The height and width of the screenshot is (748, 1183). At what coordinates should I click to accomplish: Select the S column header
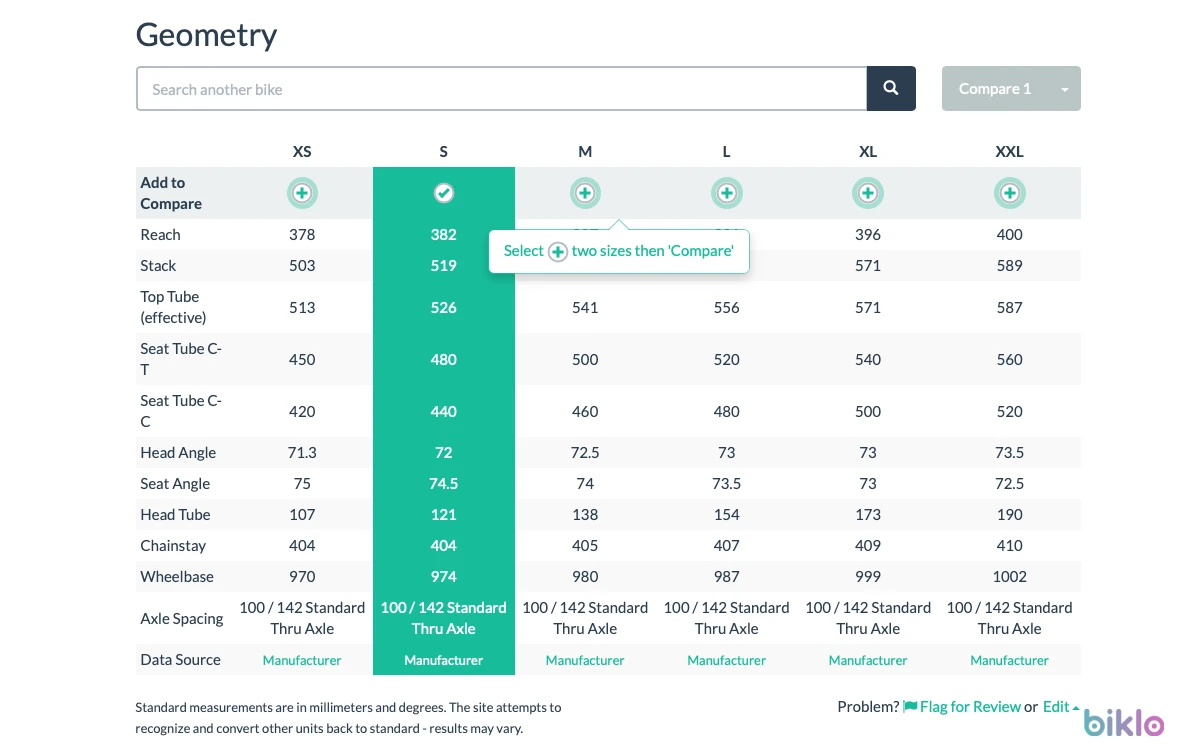444,152
